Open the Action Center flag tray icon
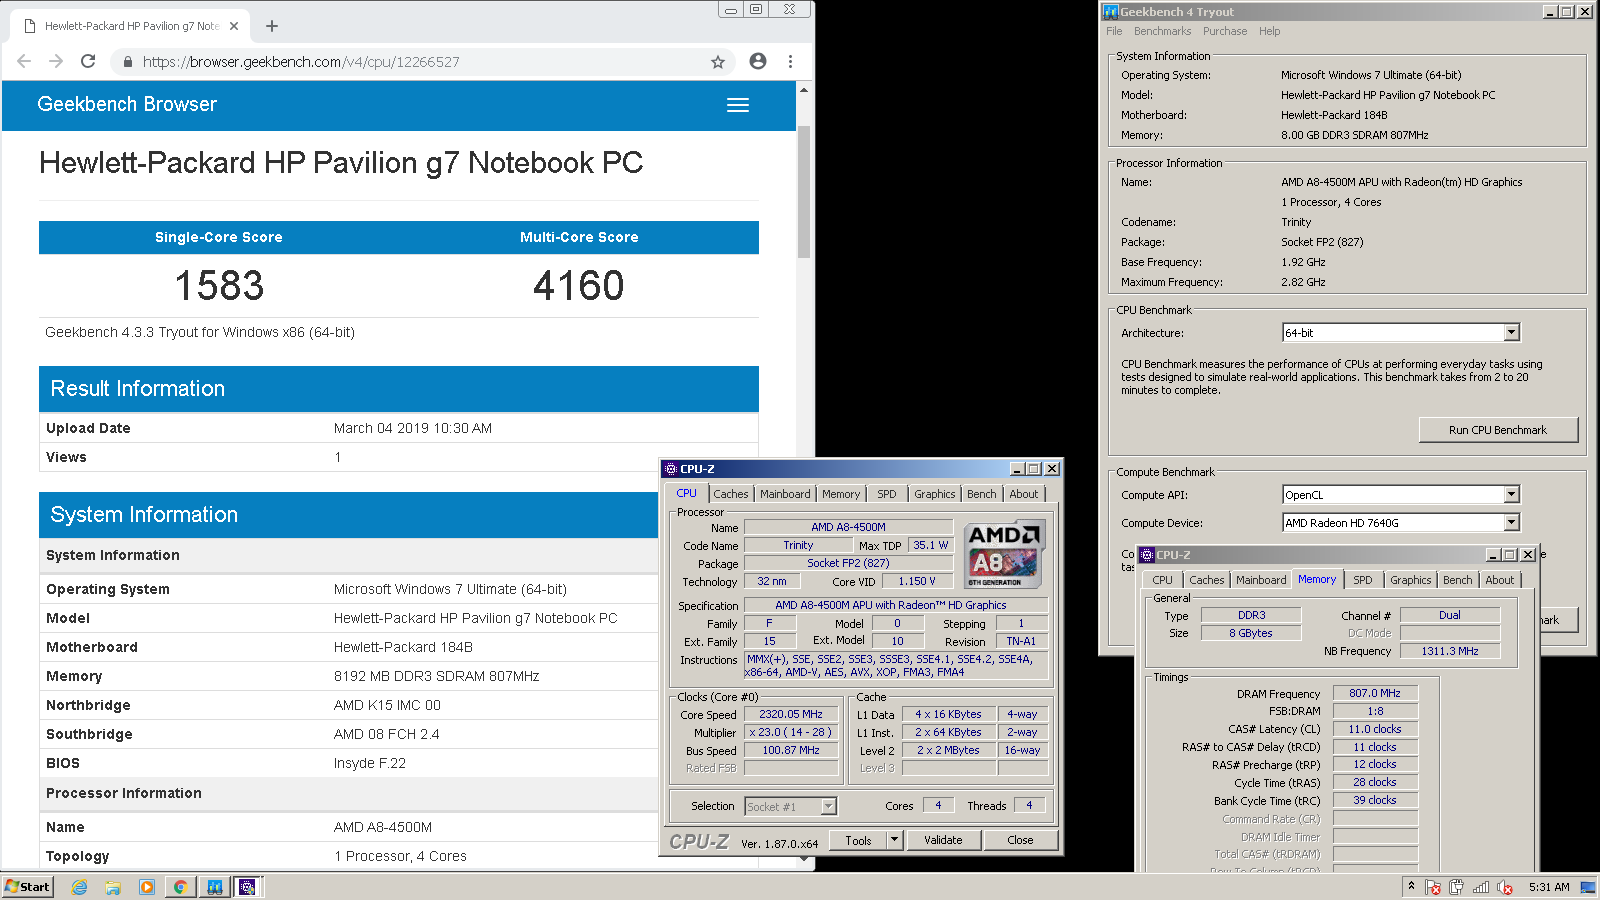 click(1433, 887)
